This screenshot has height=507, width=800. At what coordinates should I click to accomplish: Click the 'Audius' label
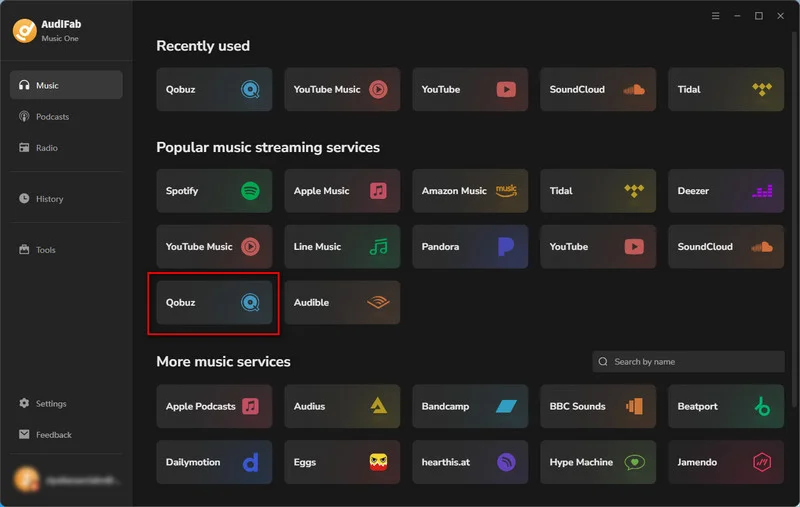(x=309, y=406)
